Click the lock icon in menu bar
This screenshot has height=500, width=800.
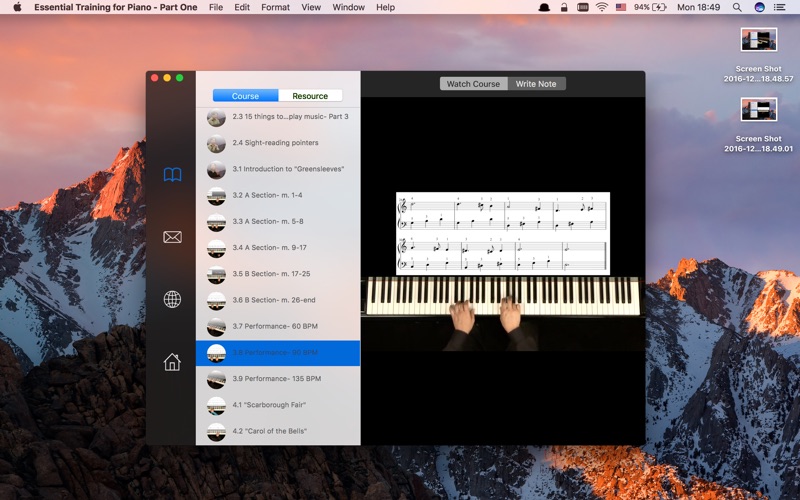tap(564, 7)
